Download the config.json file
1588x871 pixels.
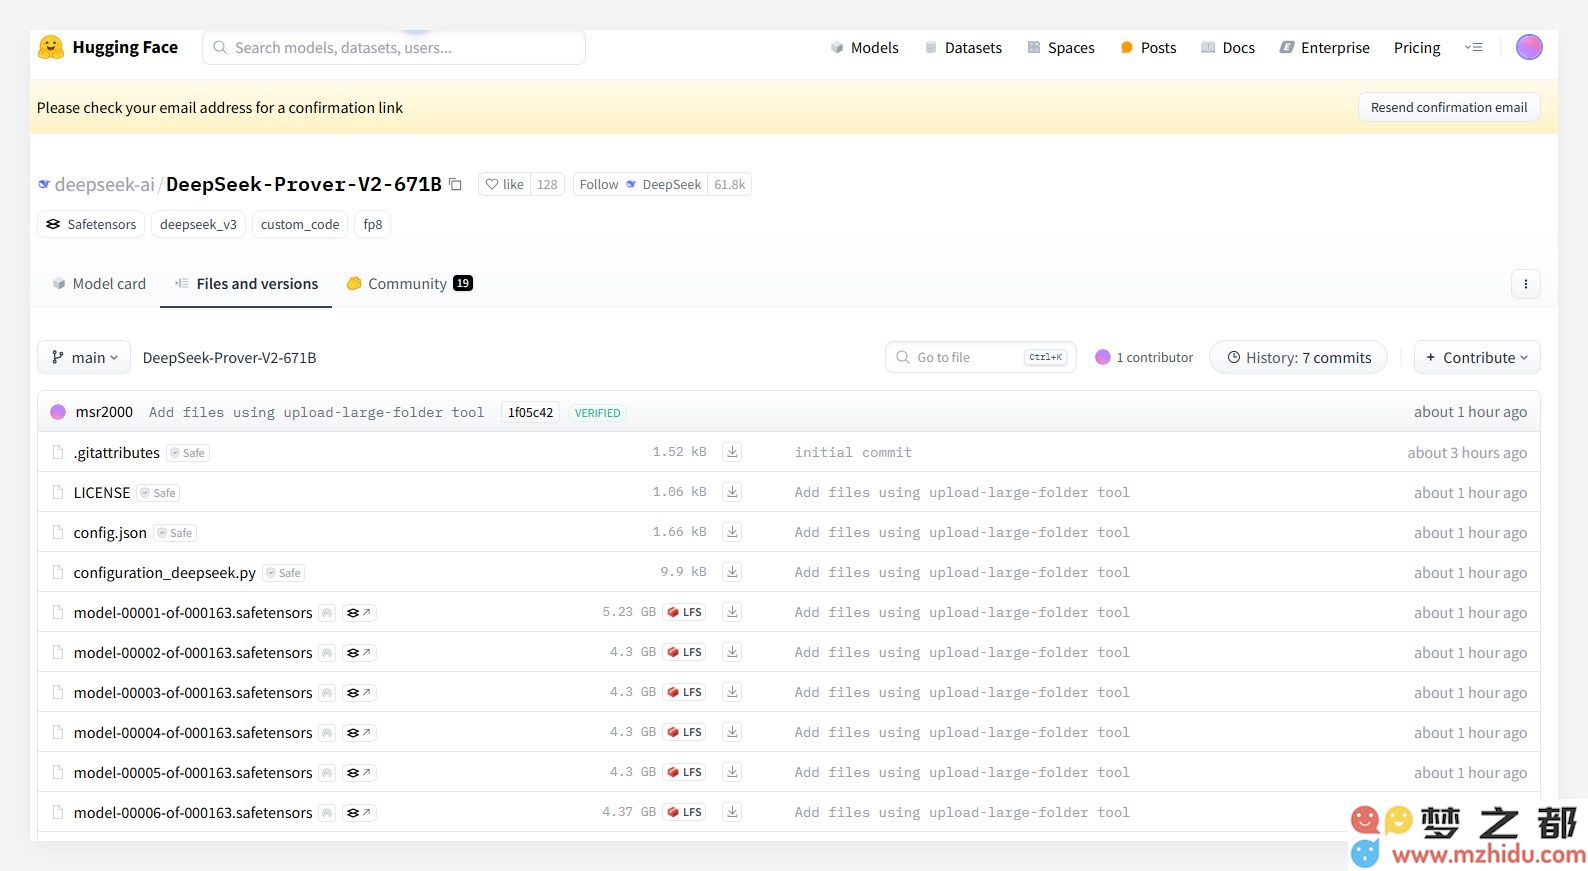(732, 532)
